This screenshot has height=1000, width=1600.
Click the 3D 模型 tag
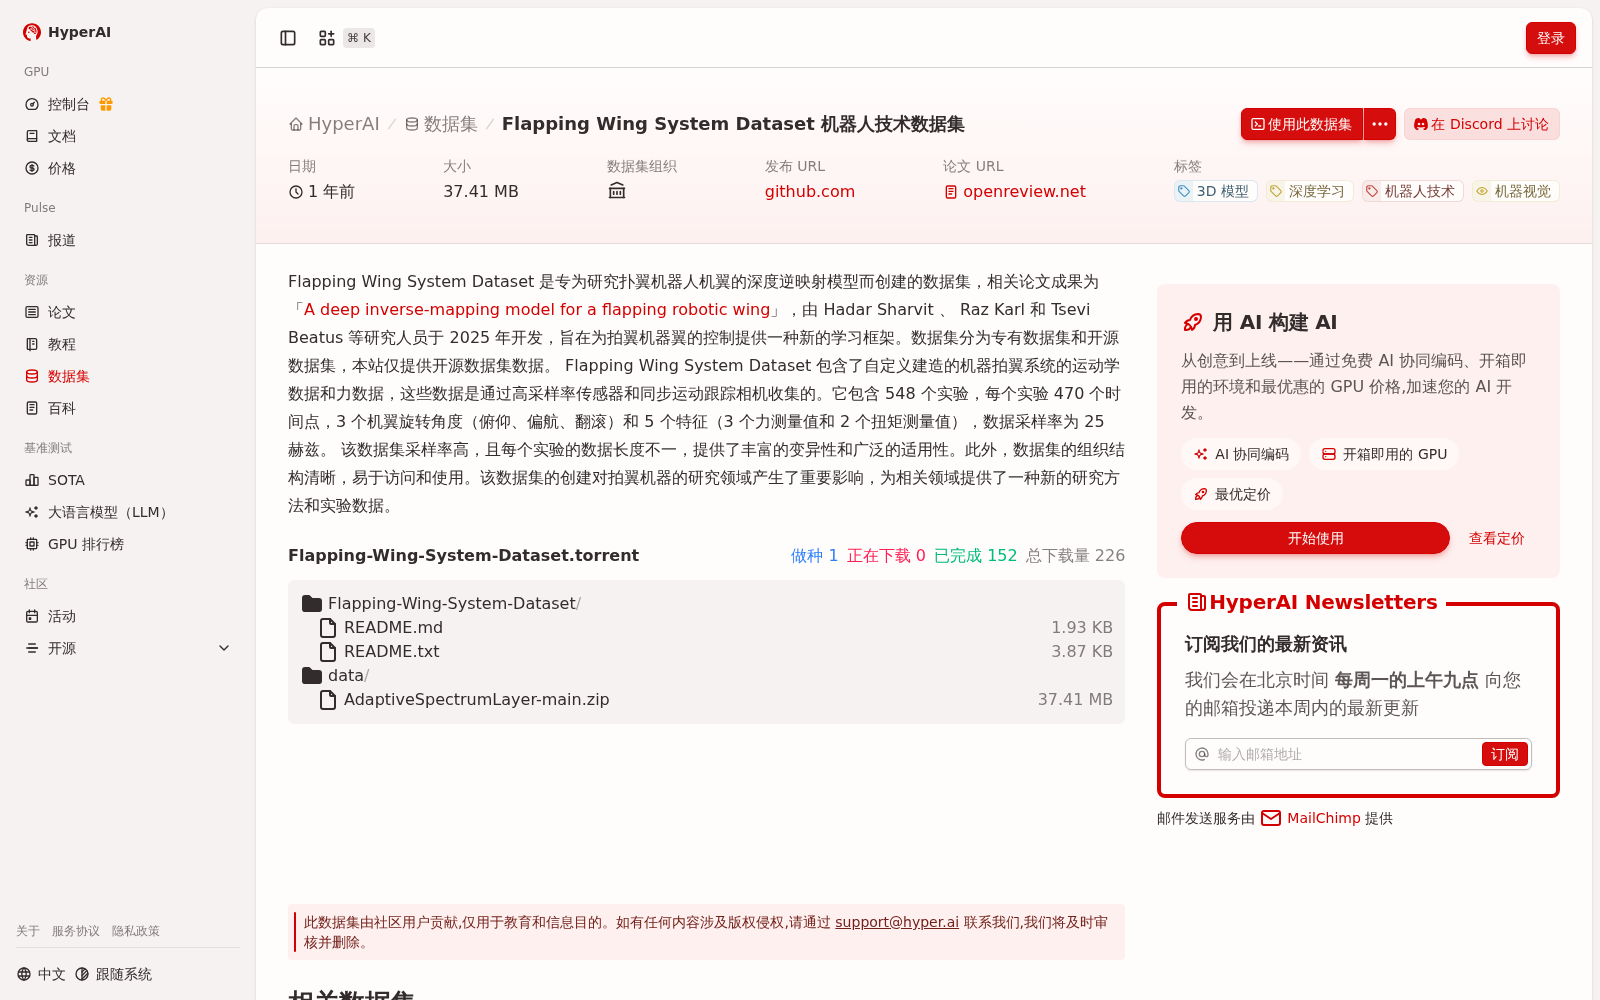(1214, 191)
